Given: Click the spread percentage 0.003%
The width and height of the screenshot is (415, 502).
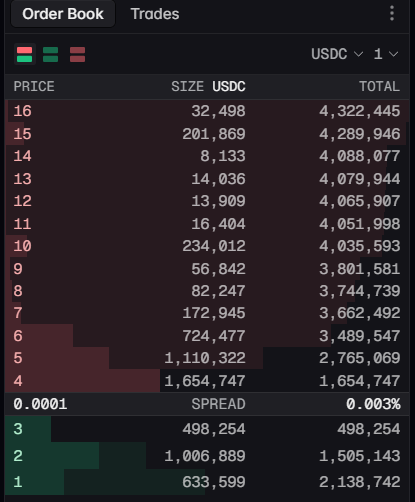Looking at the screenshot, I should 373,404.
